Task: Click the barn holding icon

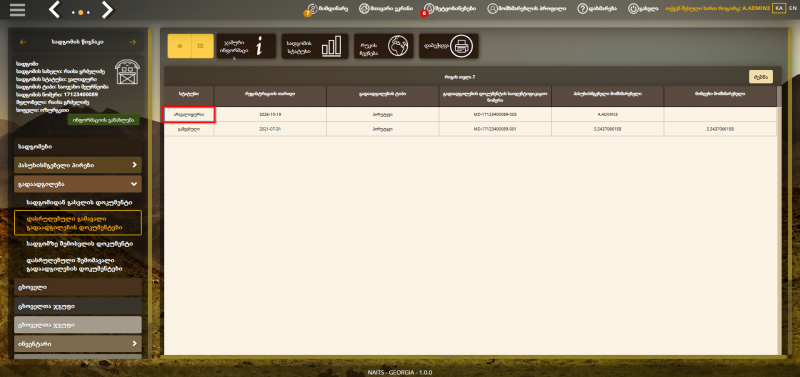Action: coord(127,72)
